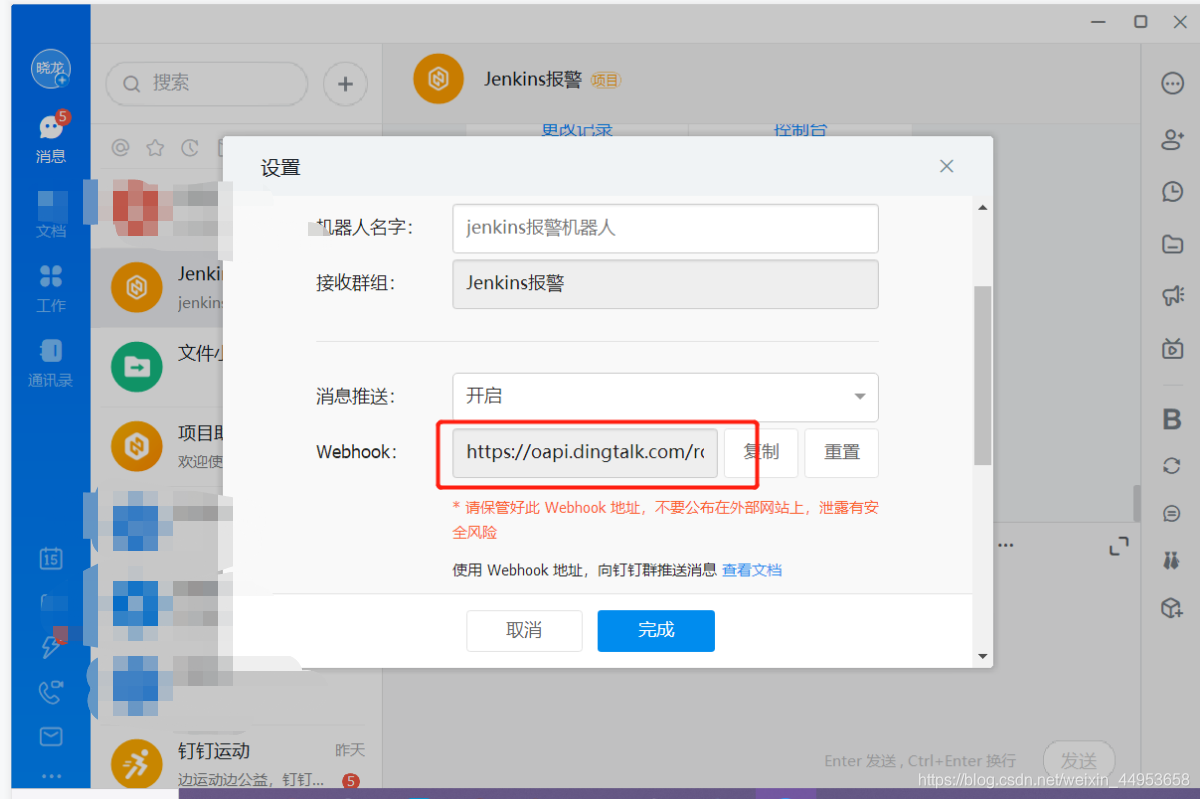Open the 工作 workbench icon
This screenshot has height=799, width=1200.
pyautogui.click(x=51, y=288)
